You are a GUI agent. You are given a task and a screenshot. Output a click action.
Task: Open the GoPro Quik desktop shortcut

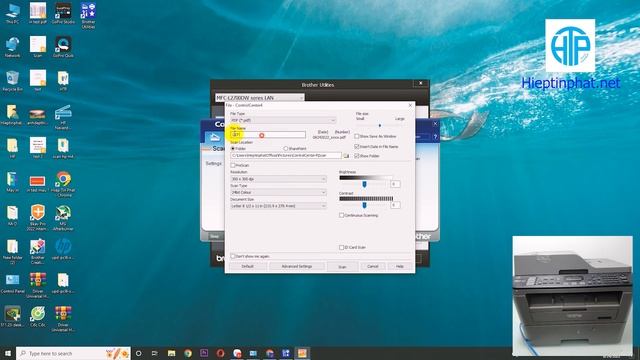coord(63,47)
